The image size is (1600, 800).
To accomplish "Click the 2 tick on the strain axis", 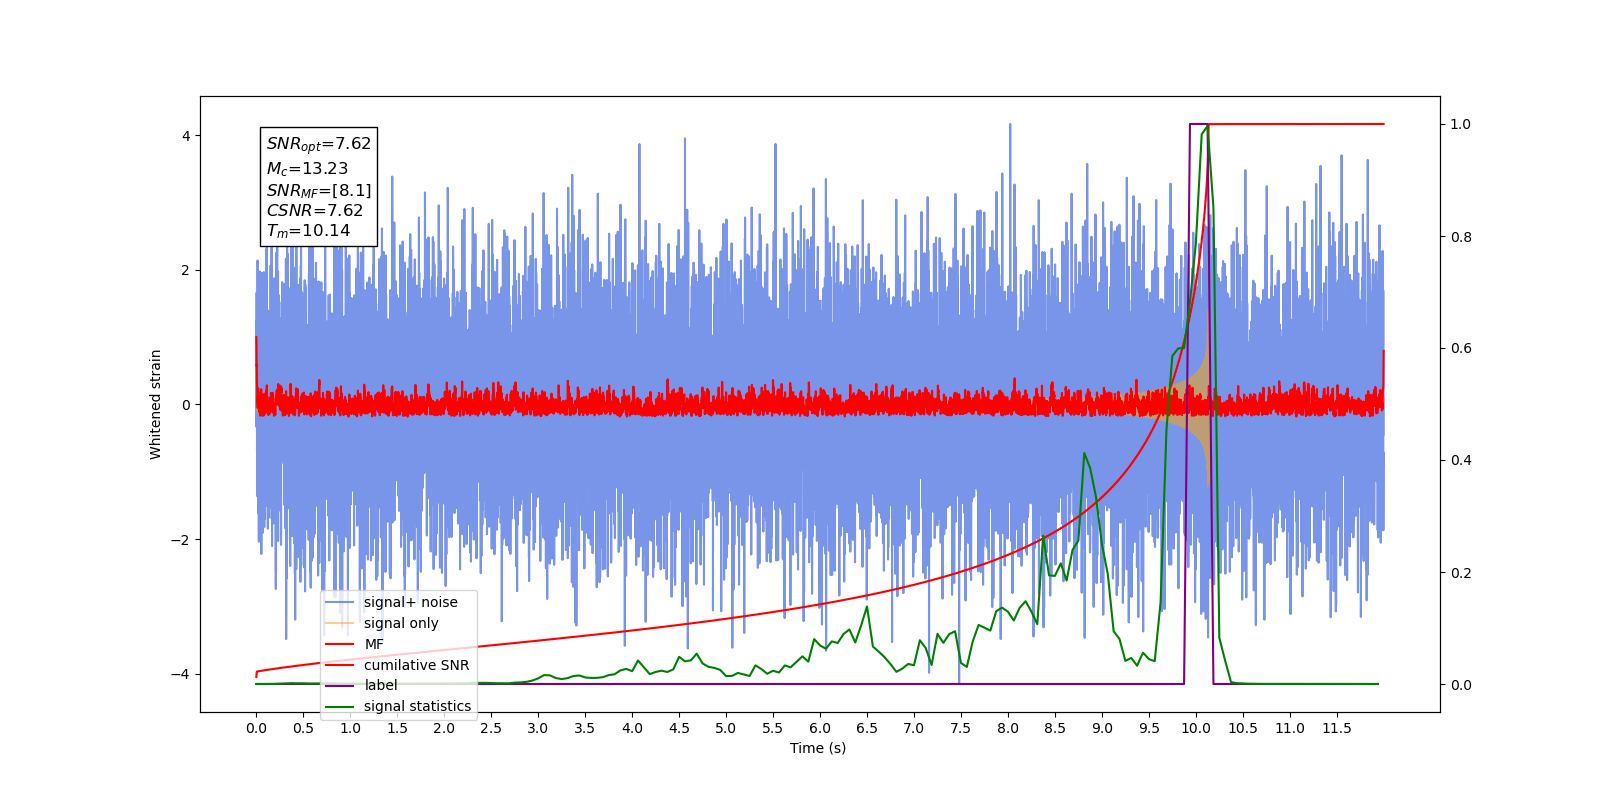I will [x=185, y=270].
